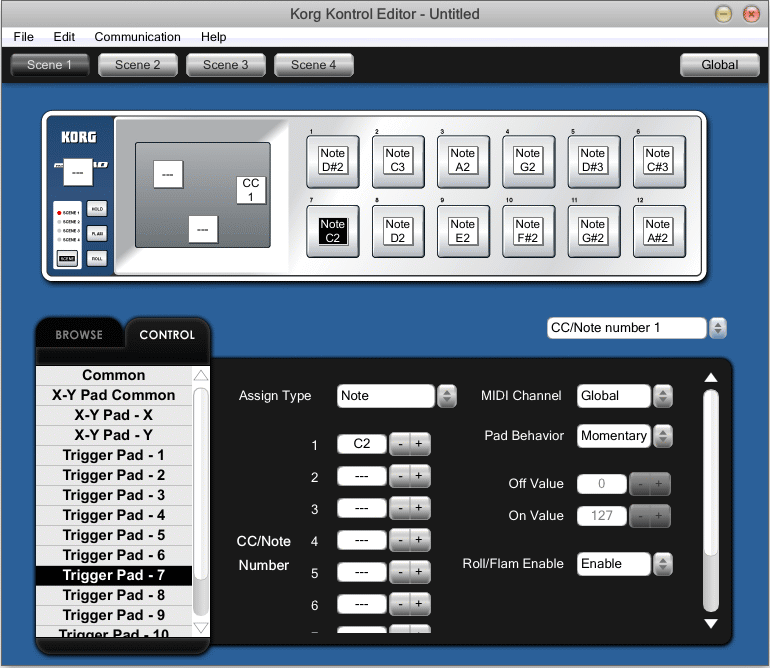Select X-Y Pad - Y in list
This screenshot has height=668, width=770.
point(114,435)
